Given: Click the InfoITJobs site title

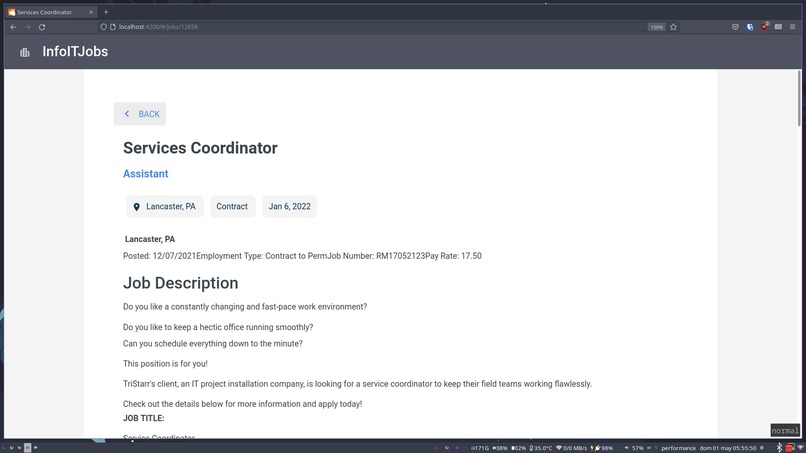Looking at the screenshot, I should [x=75, y=51].
